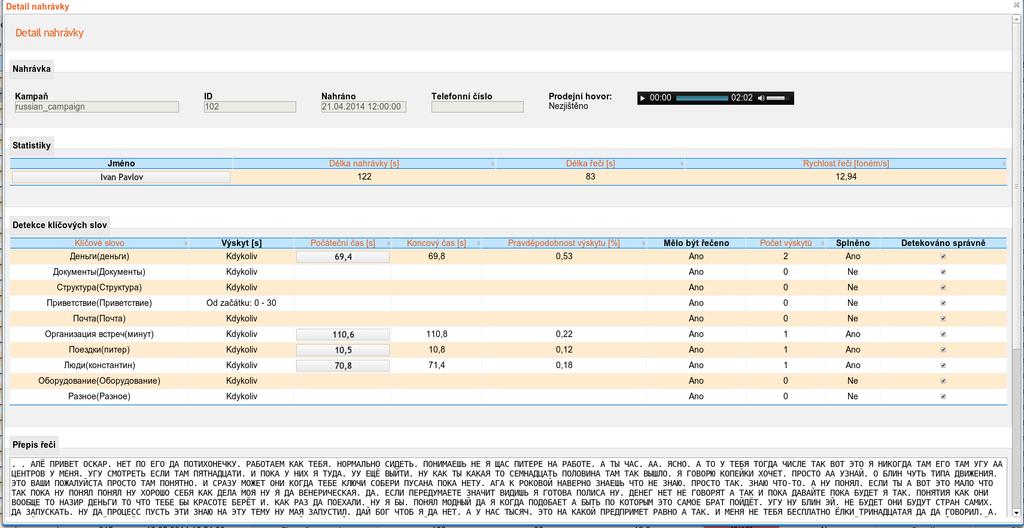Toggle Detekováno správně for Организация встреч row
Screen dimensions: 1024x528
(943, 335)
